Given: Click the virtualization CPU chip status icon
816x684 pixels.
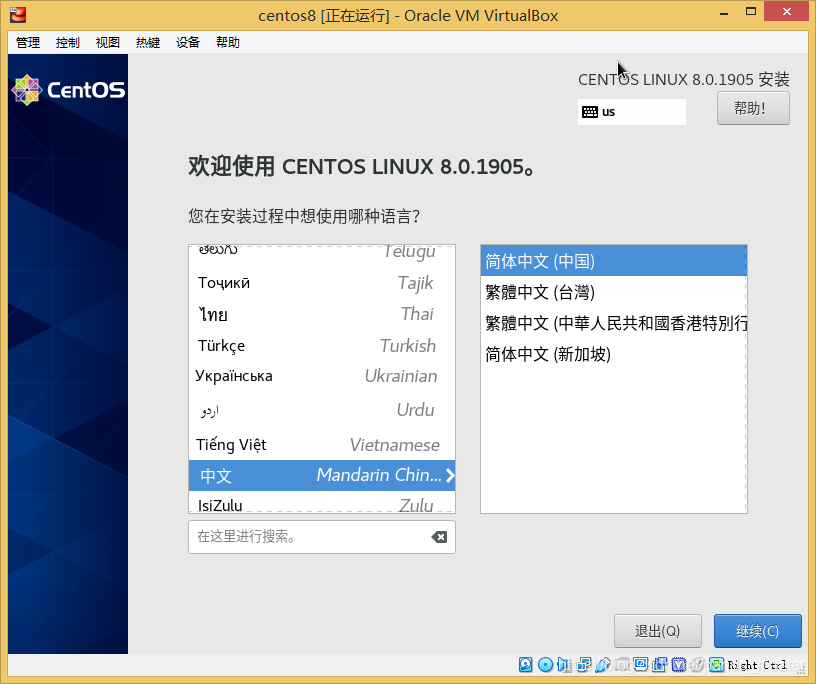Looking at the screenshot, I should [x=679, y=665].
